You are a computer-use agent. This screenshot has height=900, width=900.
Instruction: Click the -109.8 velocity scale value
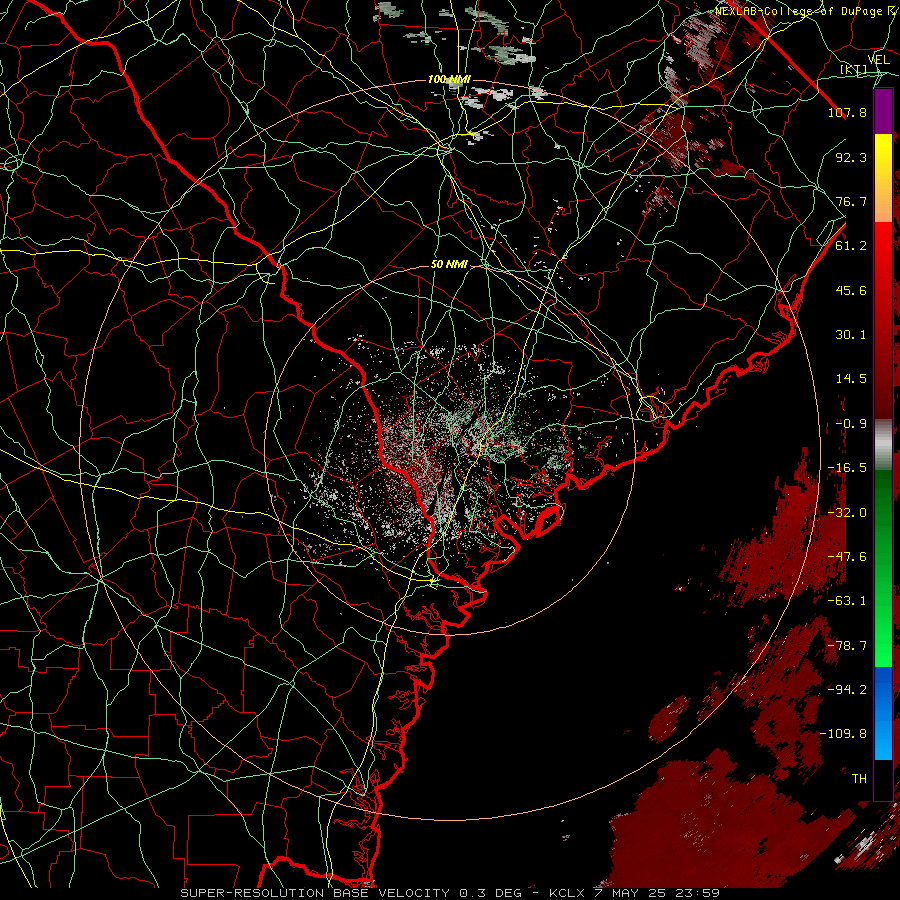pyautogui.click(x=843, y=734)
